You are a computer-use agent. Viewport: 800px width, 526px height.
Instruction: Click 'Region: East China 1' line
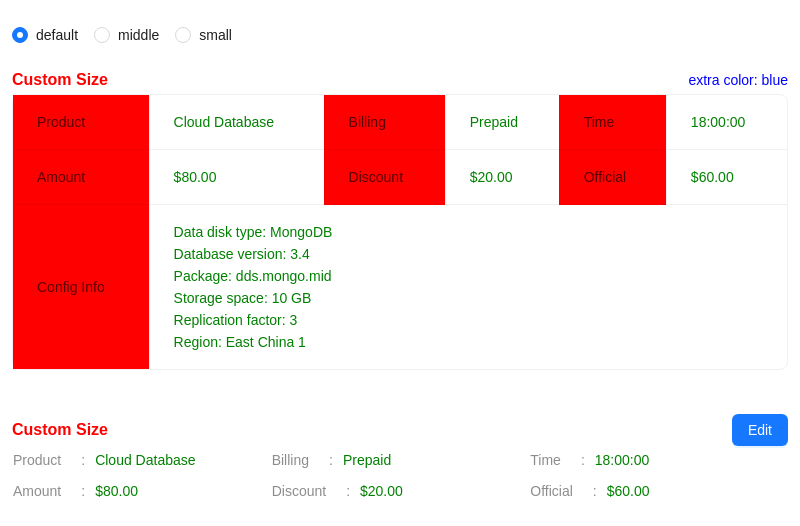(x=239, y=342)
